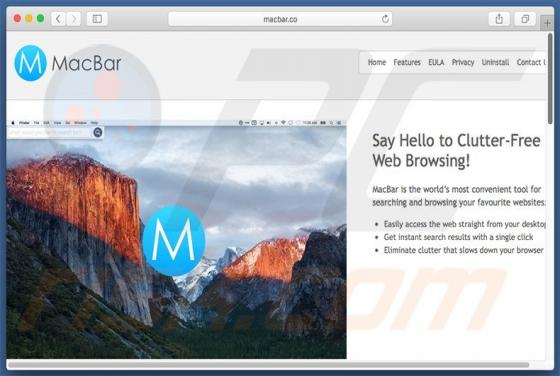Click the "Get instant search results" bullet
The height and width of the screenshot is (376, 560).
coord(458,237)
